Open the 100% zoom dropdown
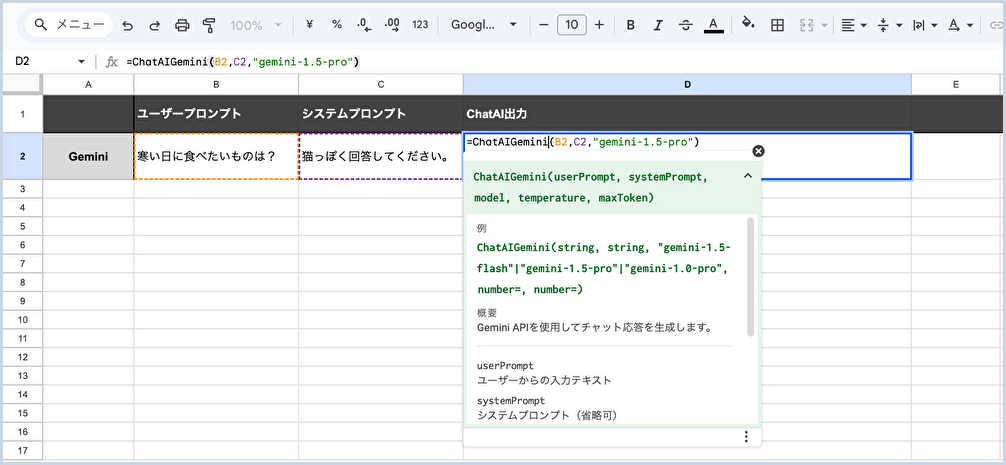1006x465 pixels. click(x=256, y=26)
